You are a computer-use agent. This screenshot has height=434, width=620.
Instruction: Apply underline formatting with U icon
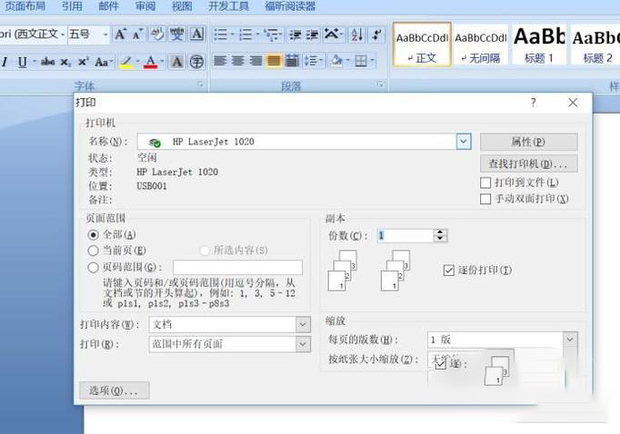[23, 62]
